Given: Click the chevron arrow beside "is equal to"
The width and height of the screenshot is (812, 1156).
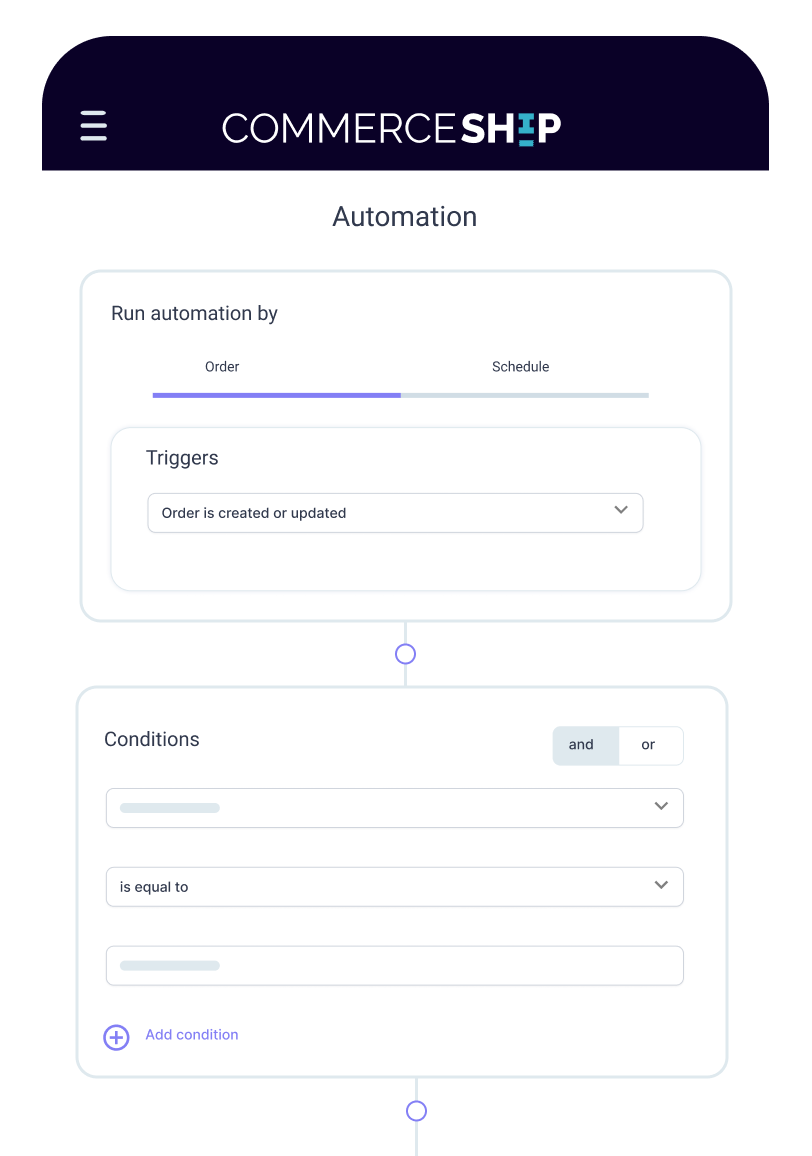Looking at the screenshot, I should coord(661,885).
